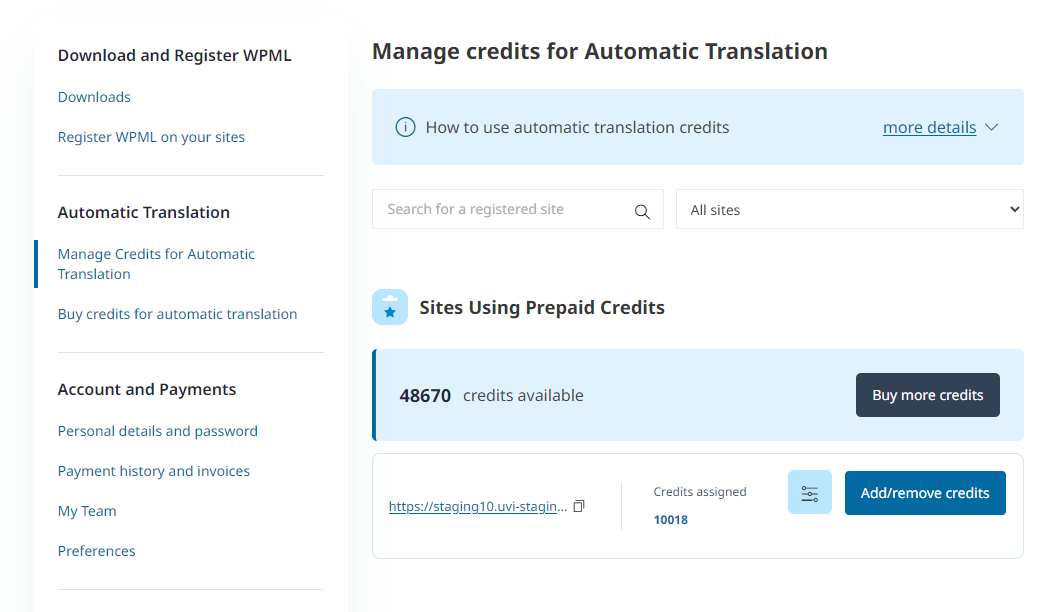View Payment history and invoices

coord(154,471)
